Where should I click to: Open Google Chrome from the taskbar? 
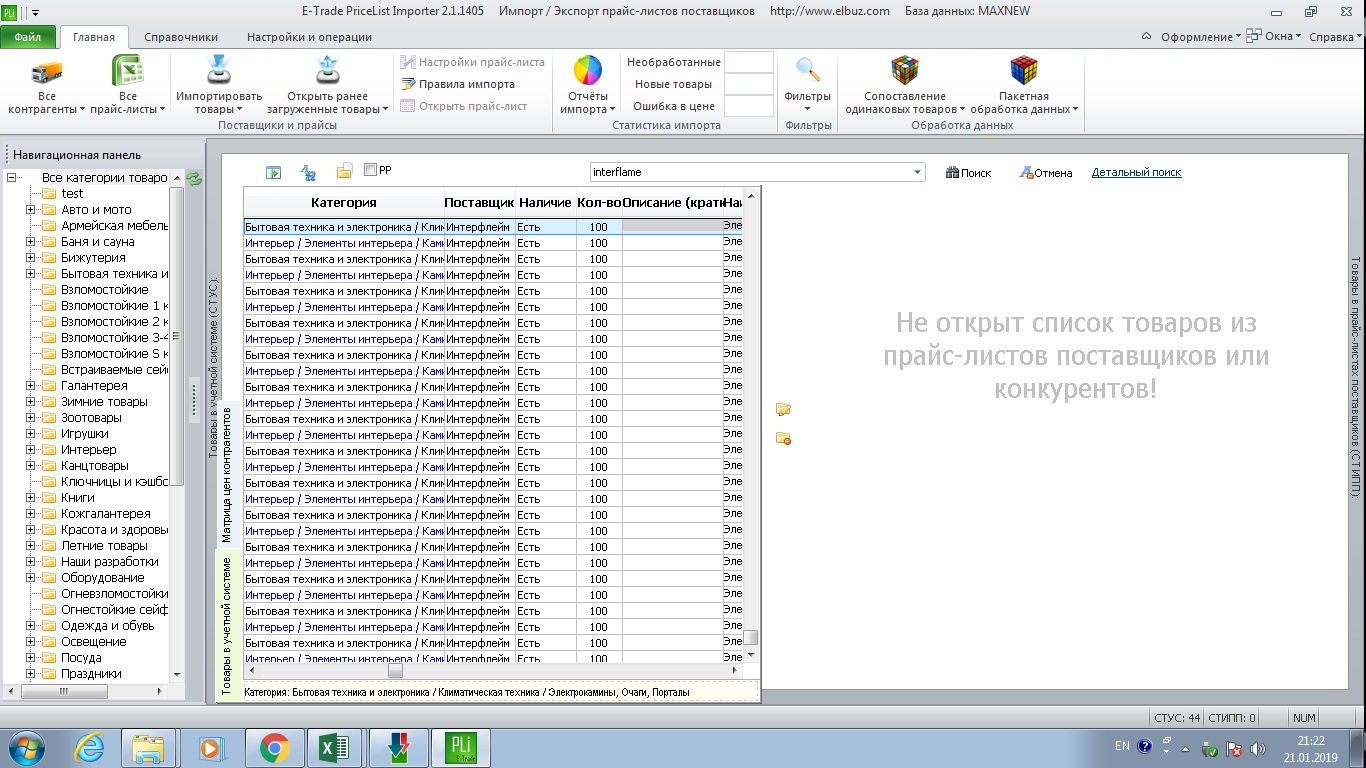(274, 748)
